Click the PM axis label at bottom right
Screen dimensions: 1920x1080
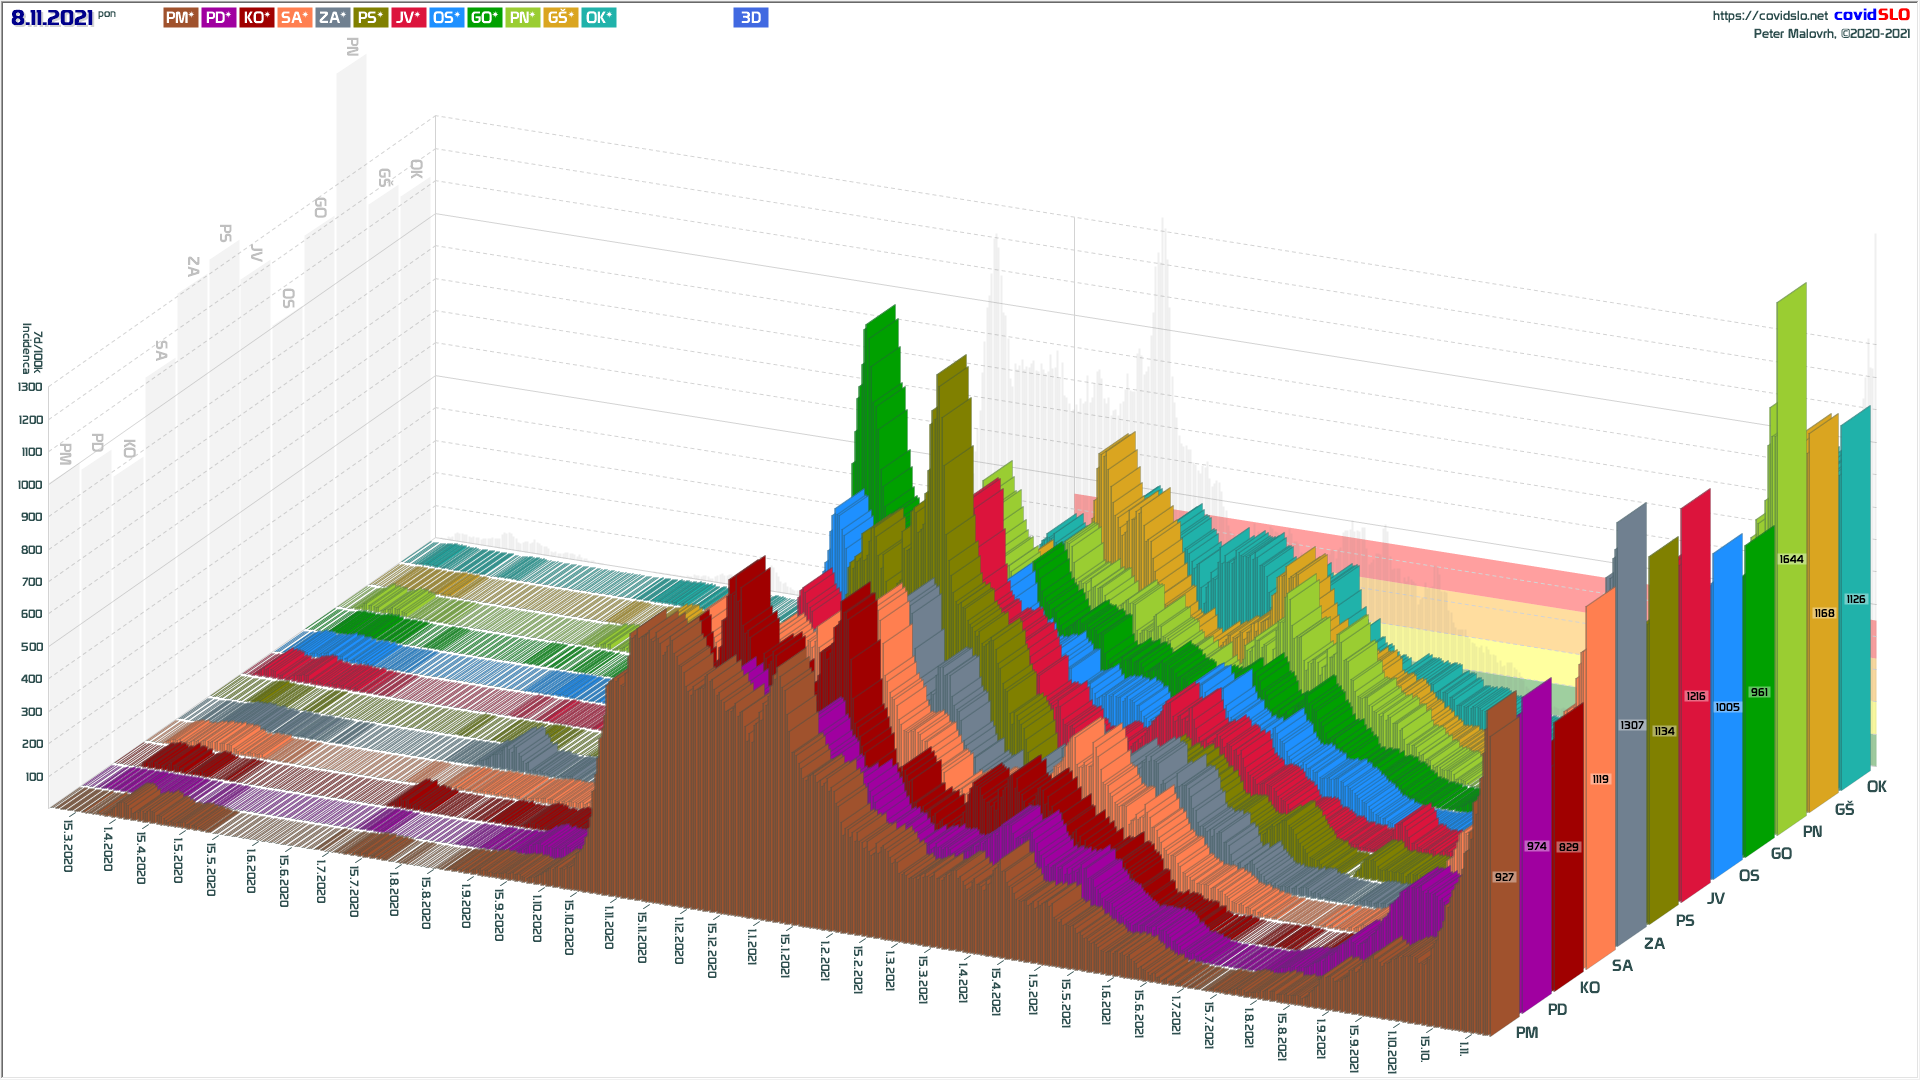click(1526, 1032)
